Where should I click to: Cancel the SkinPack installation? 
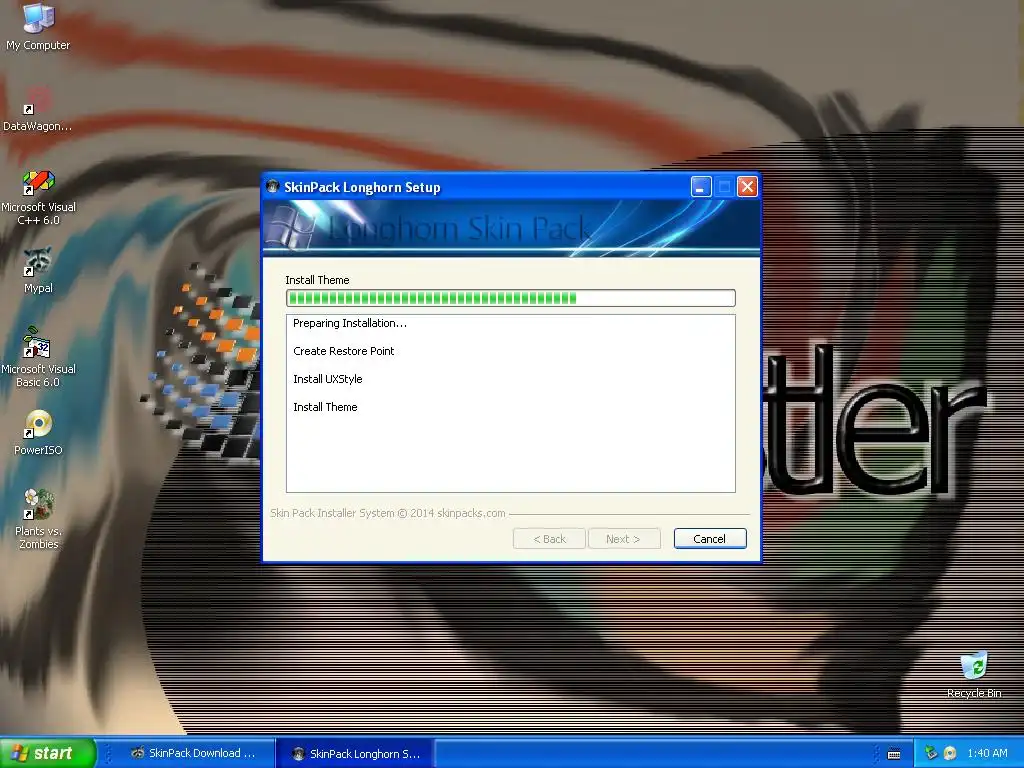tap(710, 539)
